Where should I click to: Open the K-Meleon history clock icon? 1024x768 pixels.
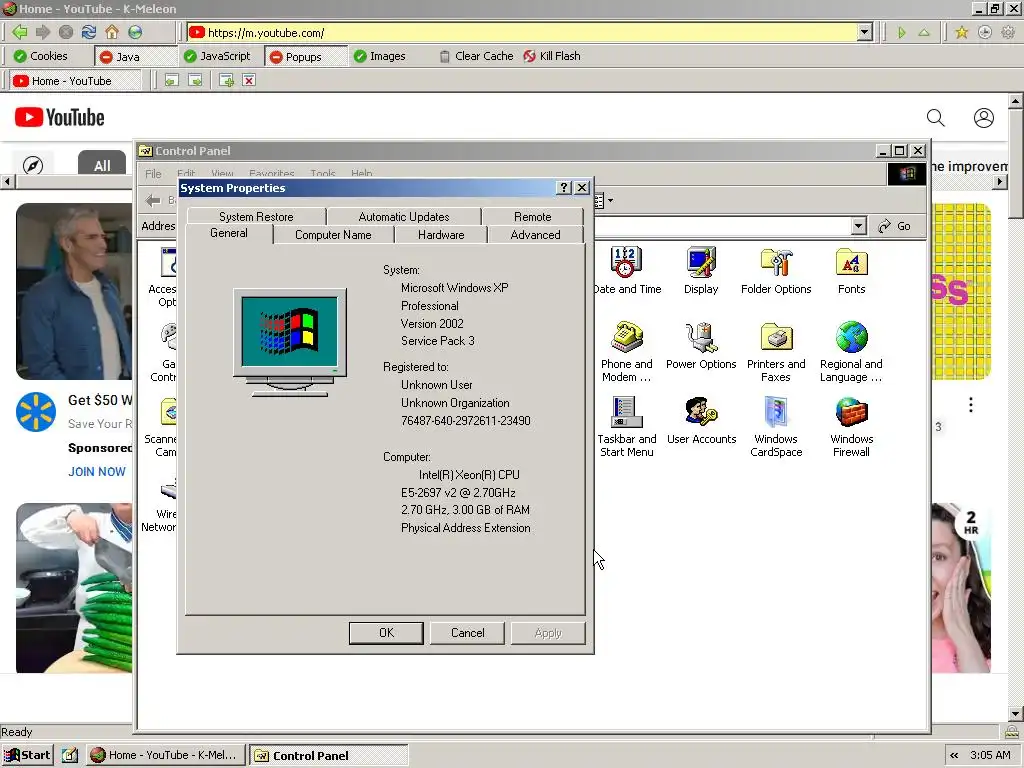(x=985, y=32)
